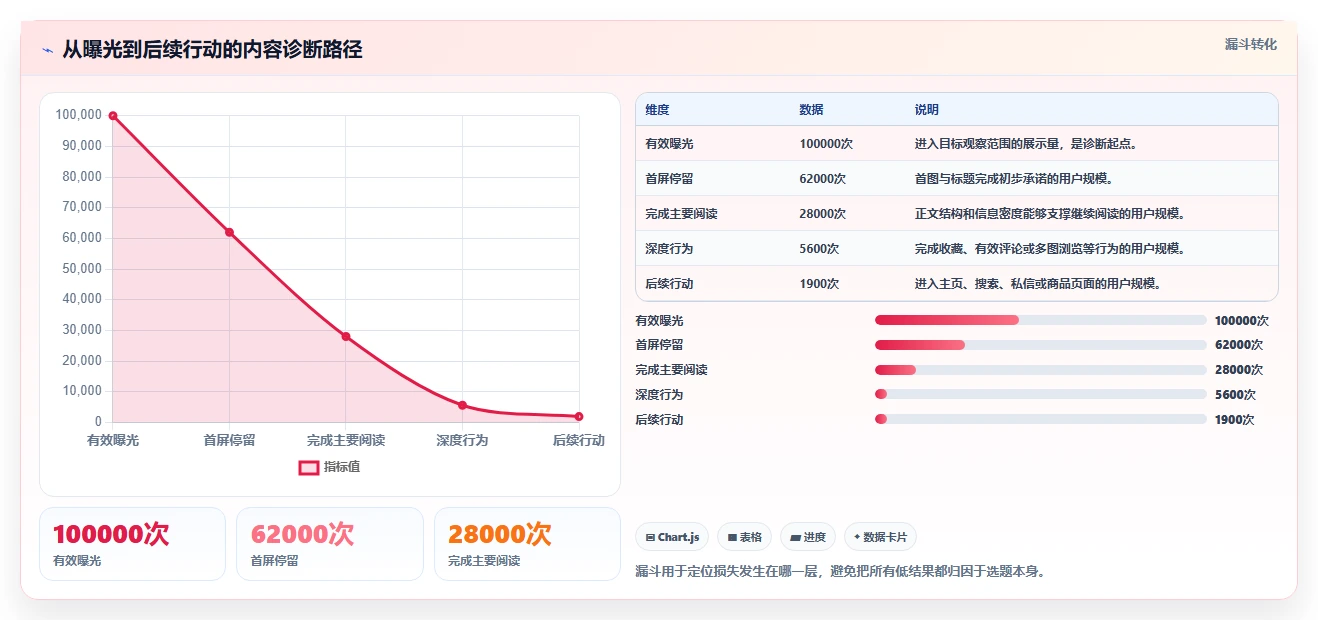This screenshot has height=620, width=1318.
Task: Toggle the 指标值 legend swatch
Action: tap(309, 467)
